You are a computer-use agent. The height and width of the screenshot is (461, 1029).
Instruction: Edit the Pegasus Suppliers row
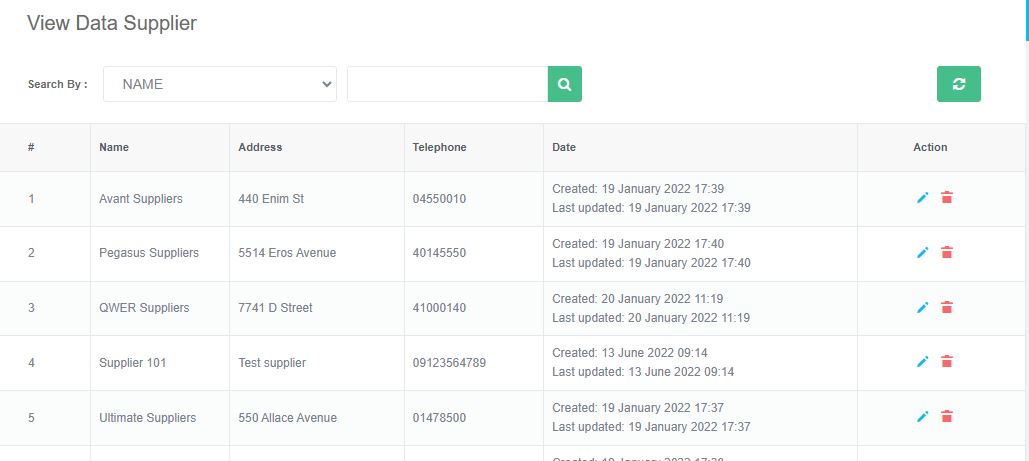[x=922, y=253]
